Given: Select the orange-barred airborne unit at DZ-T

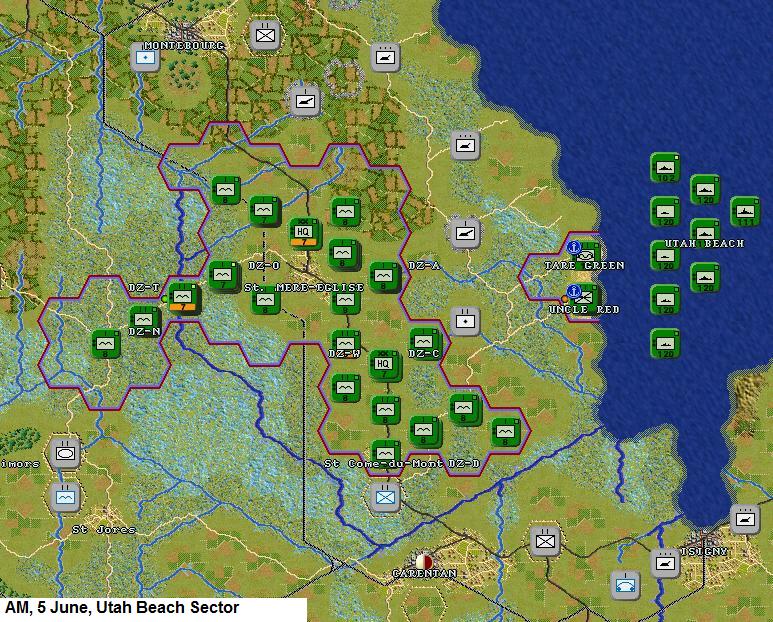Looking at the screenshot, I should (x=183, y=298).
